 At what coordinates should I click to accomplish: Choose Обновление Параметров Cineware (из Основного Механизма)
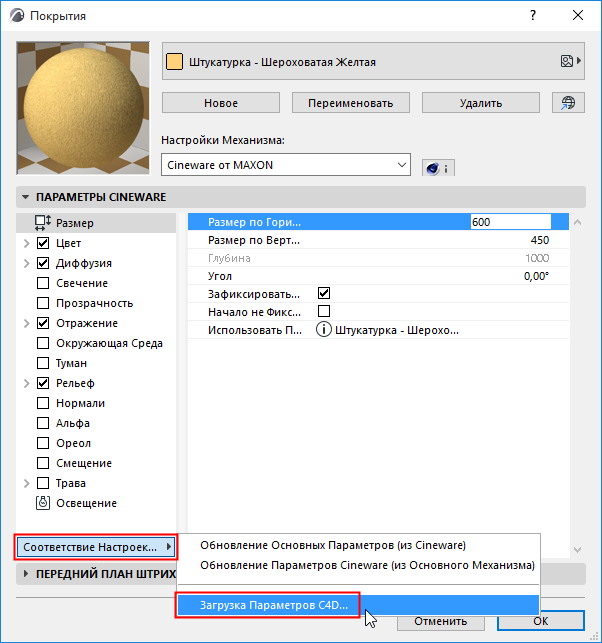(367, 565)
